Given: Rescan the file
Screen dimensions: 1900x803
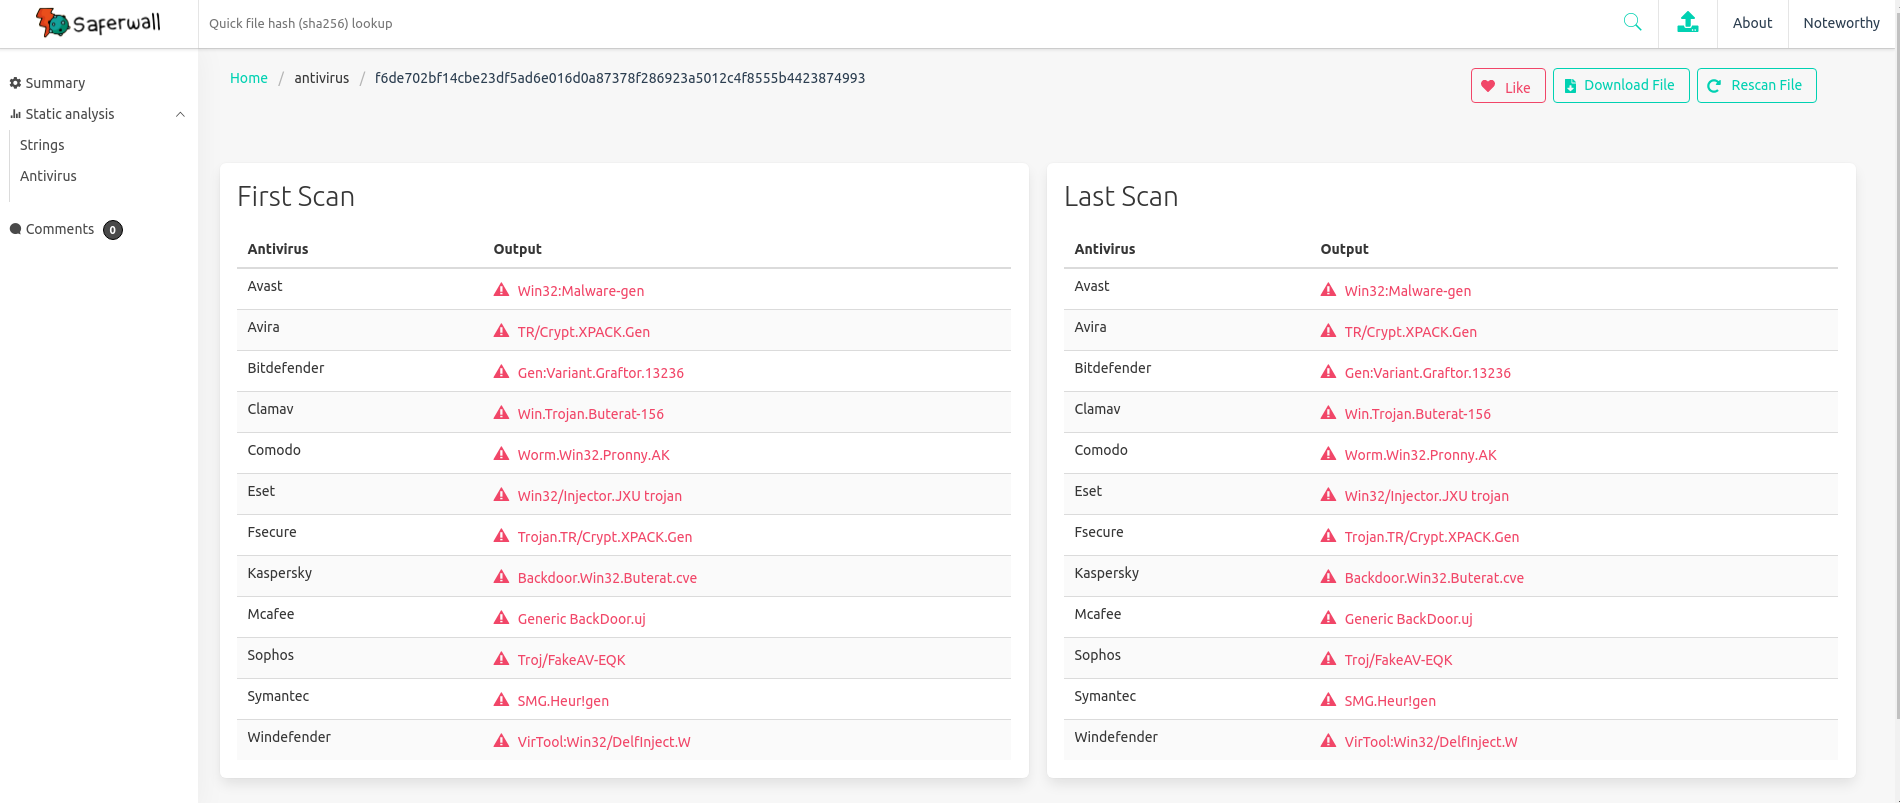Looking at the screenshot, I should pyautogui.click(x=1756, y=85).
